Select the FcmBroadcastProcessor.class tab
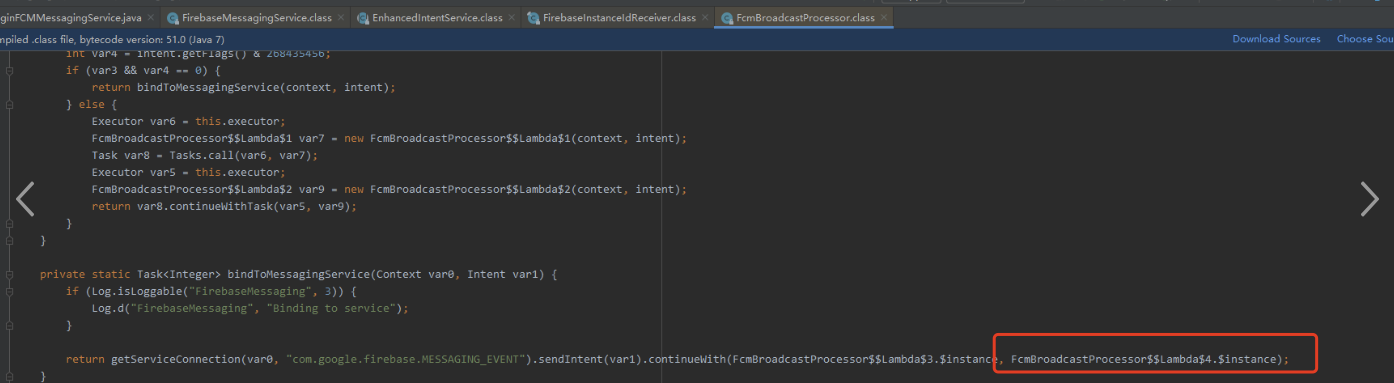1394x383 pixels. [803, 18]
